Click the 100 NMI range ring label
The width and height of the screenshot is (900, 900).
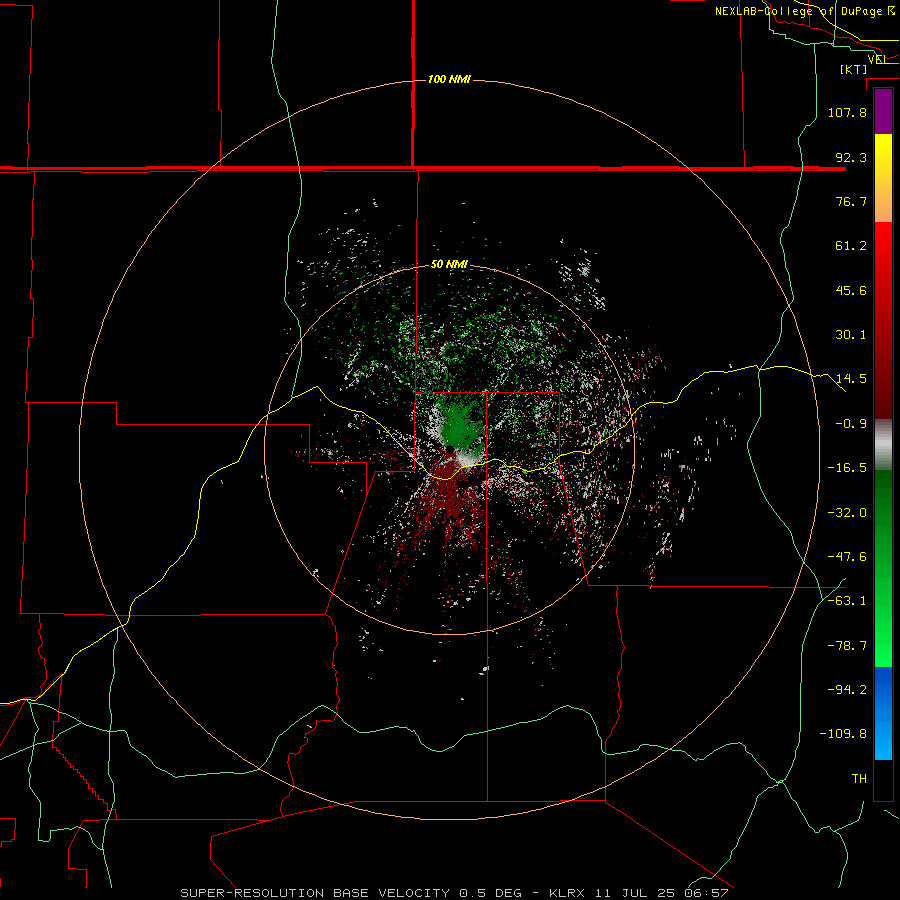coord(449,79)
